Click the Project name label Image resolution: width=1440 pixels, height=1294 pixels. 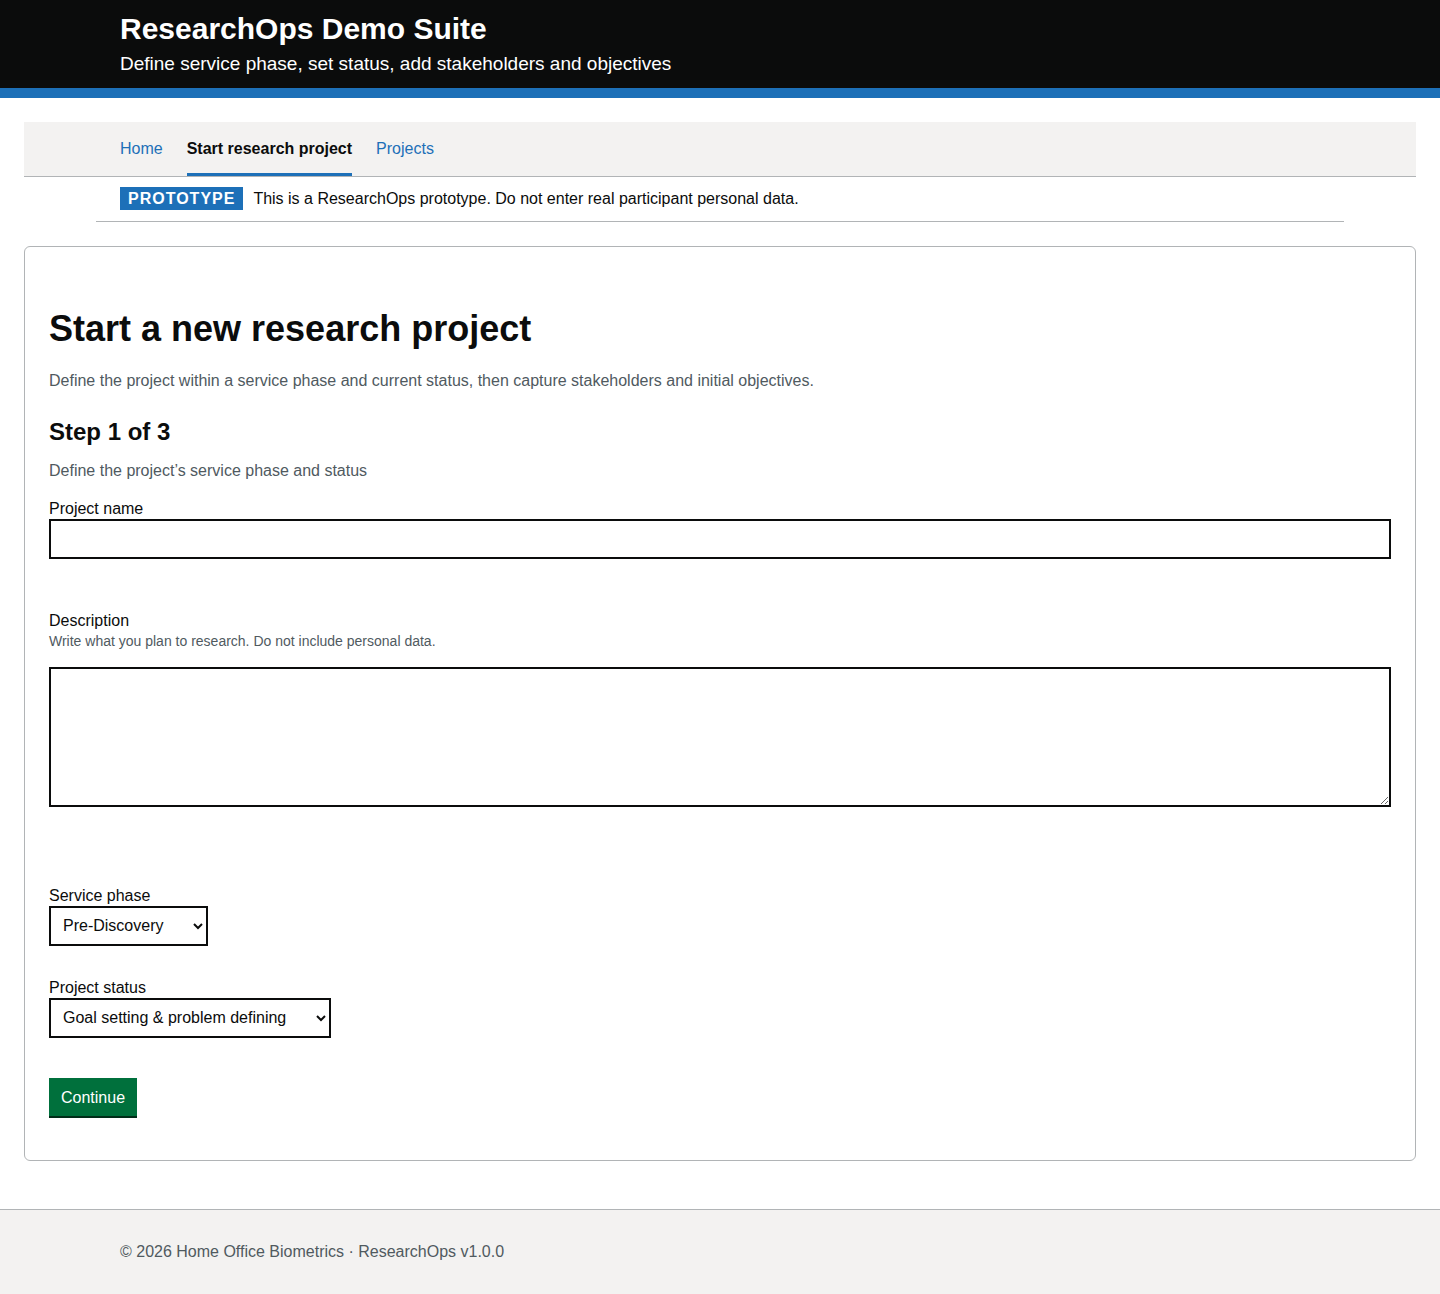96,508
